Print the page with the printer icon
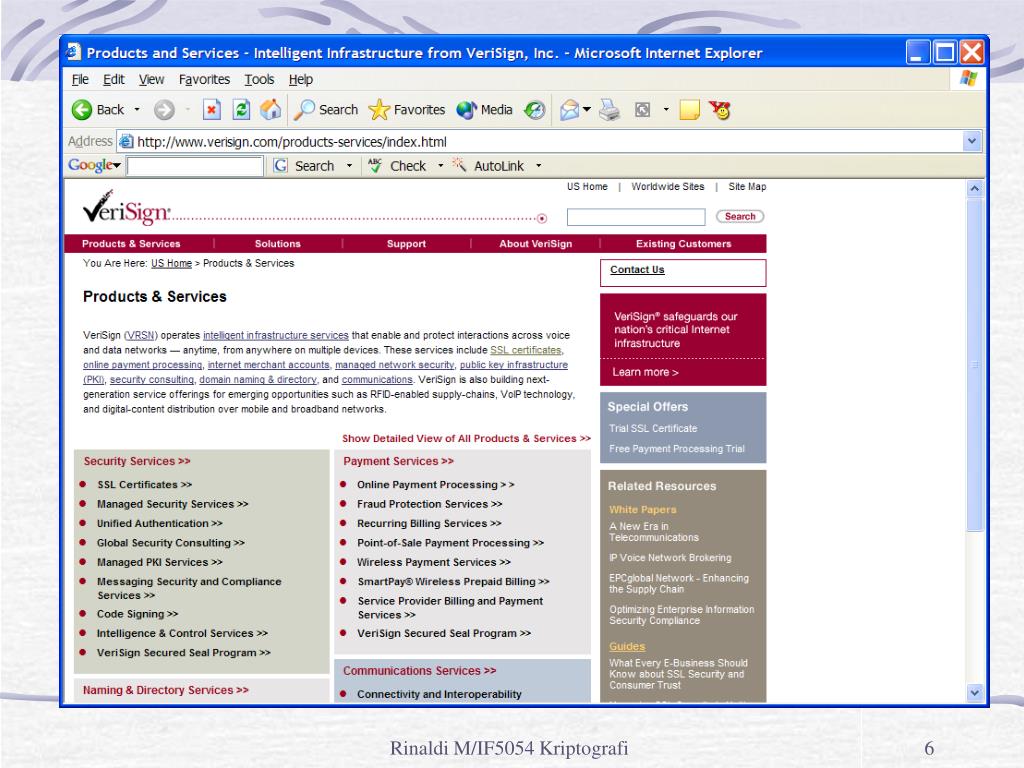 click(609, 110)
